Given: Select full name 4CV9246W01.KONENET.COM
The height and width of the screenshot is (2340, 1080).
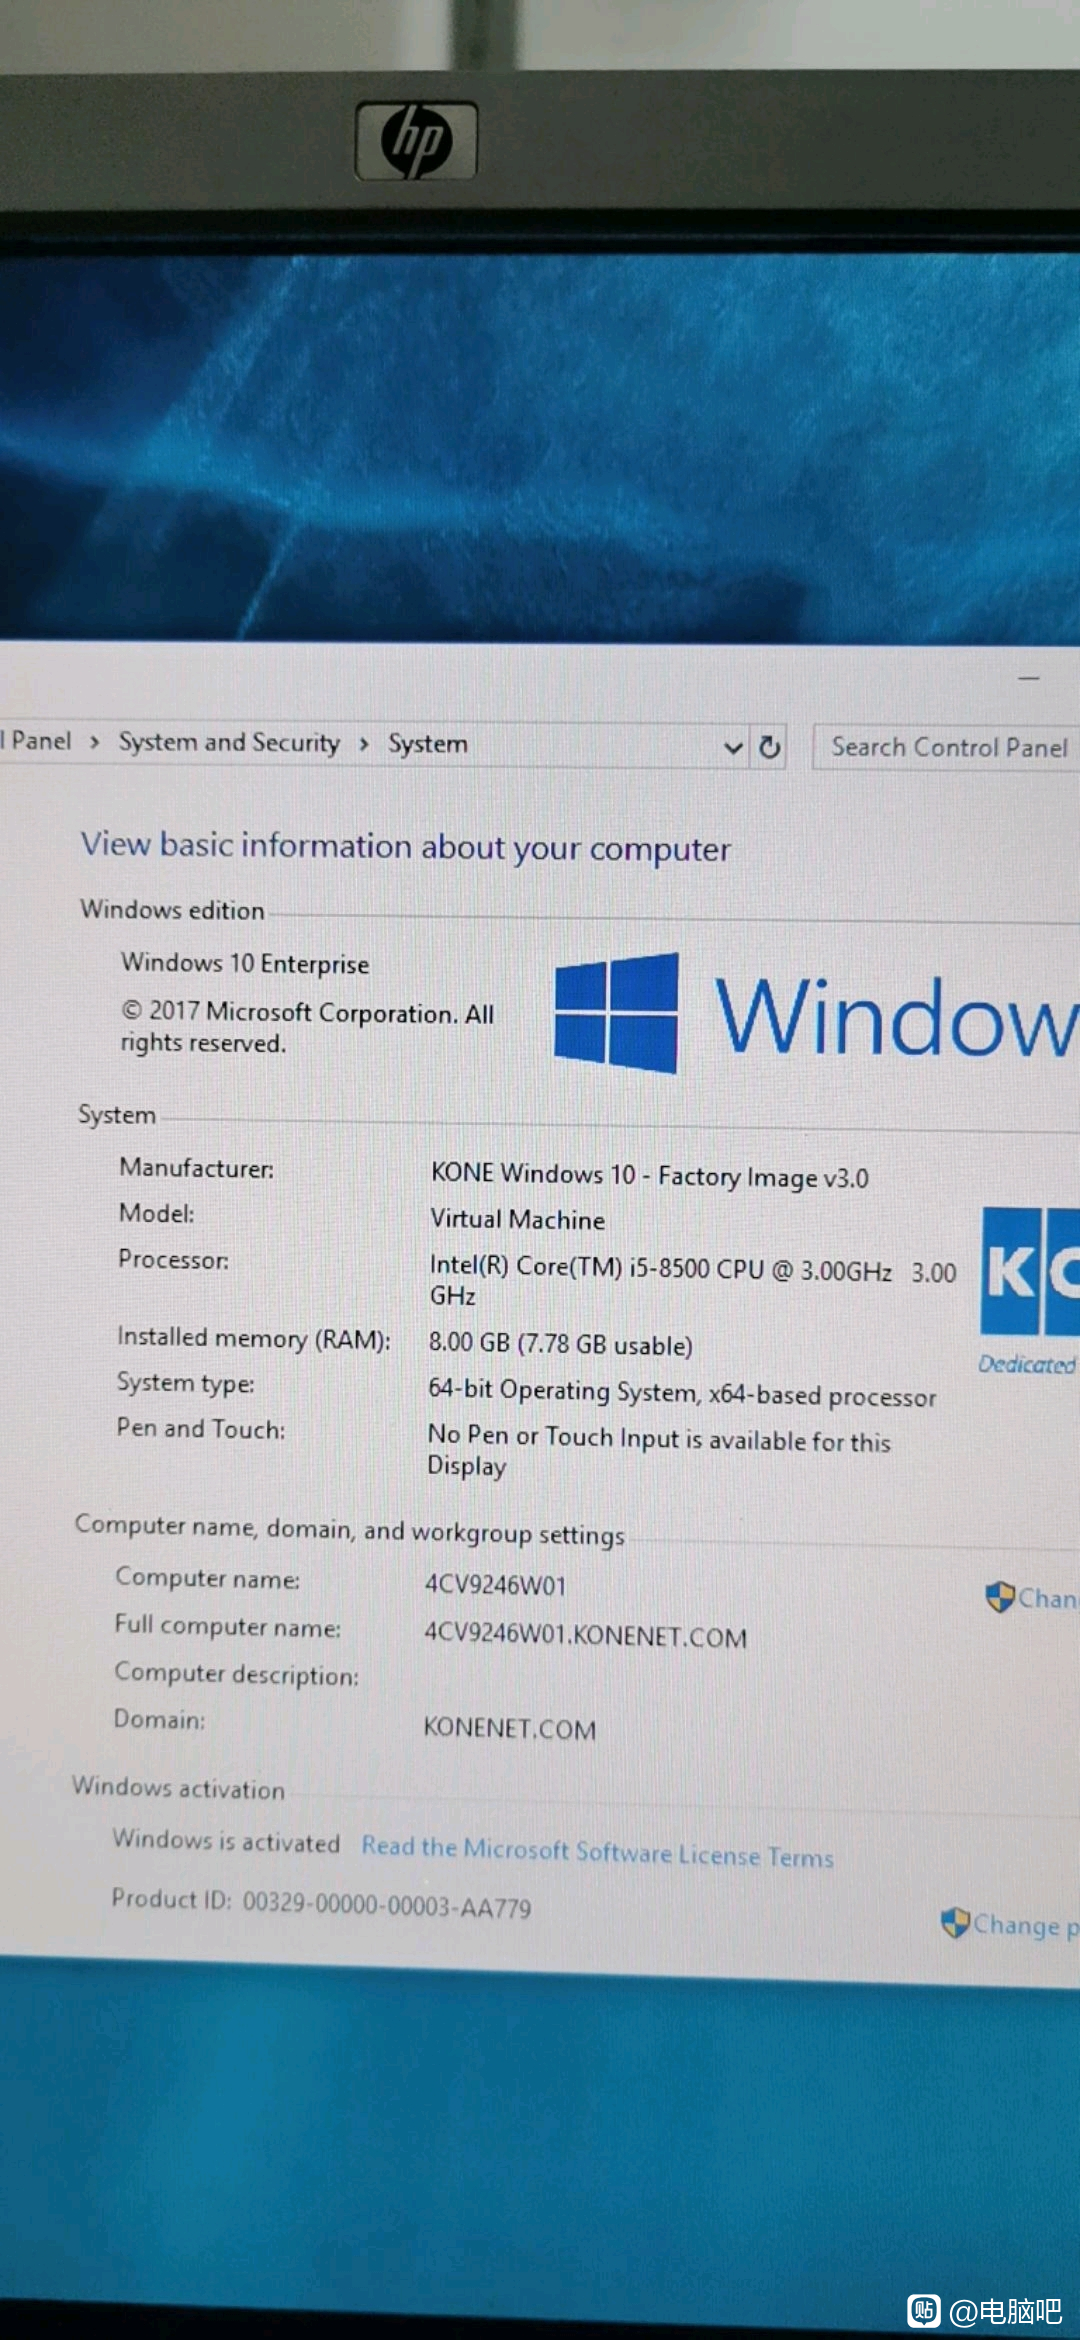Looking at the screenshot, I should tap(586, 1635).
